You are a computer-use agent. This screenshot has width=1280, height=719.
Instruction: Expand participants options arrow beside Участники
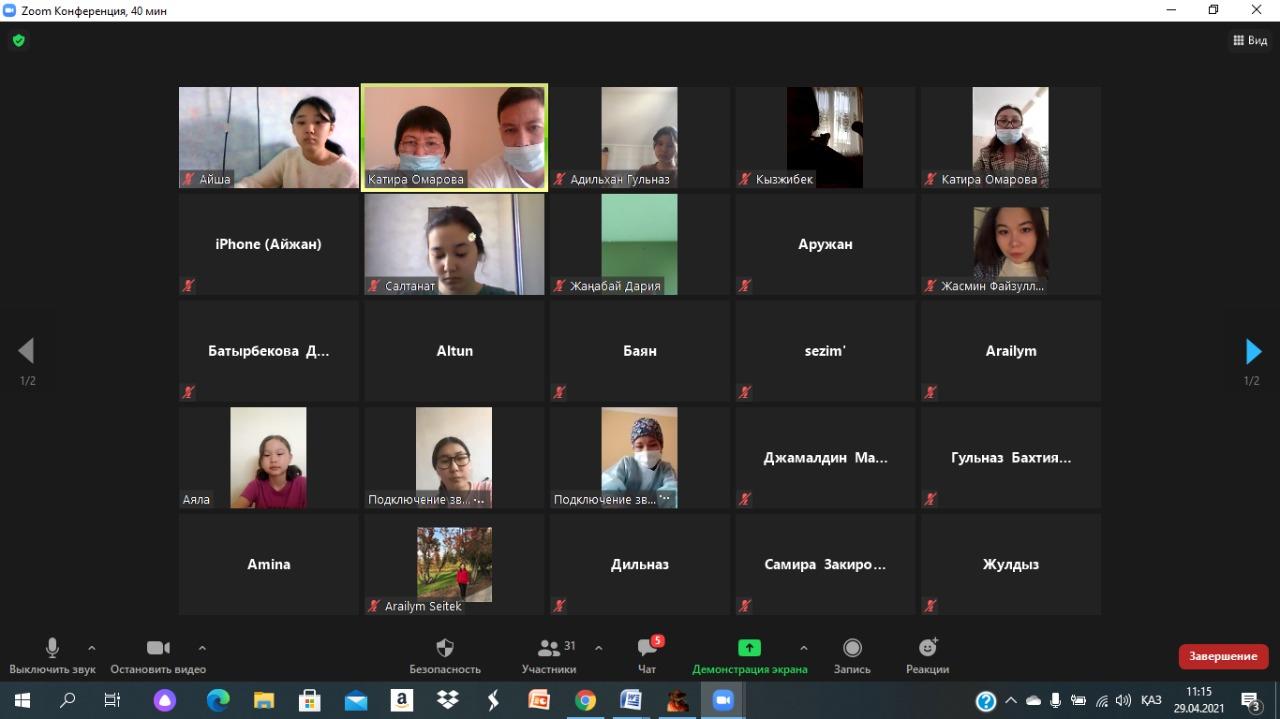599,648
